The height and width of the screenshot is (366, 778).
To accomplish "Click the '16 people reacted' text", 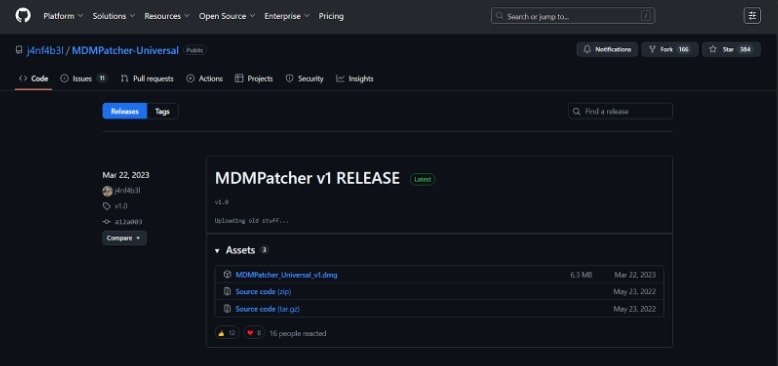I will point(298,334).
